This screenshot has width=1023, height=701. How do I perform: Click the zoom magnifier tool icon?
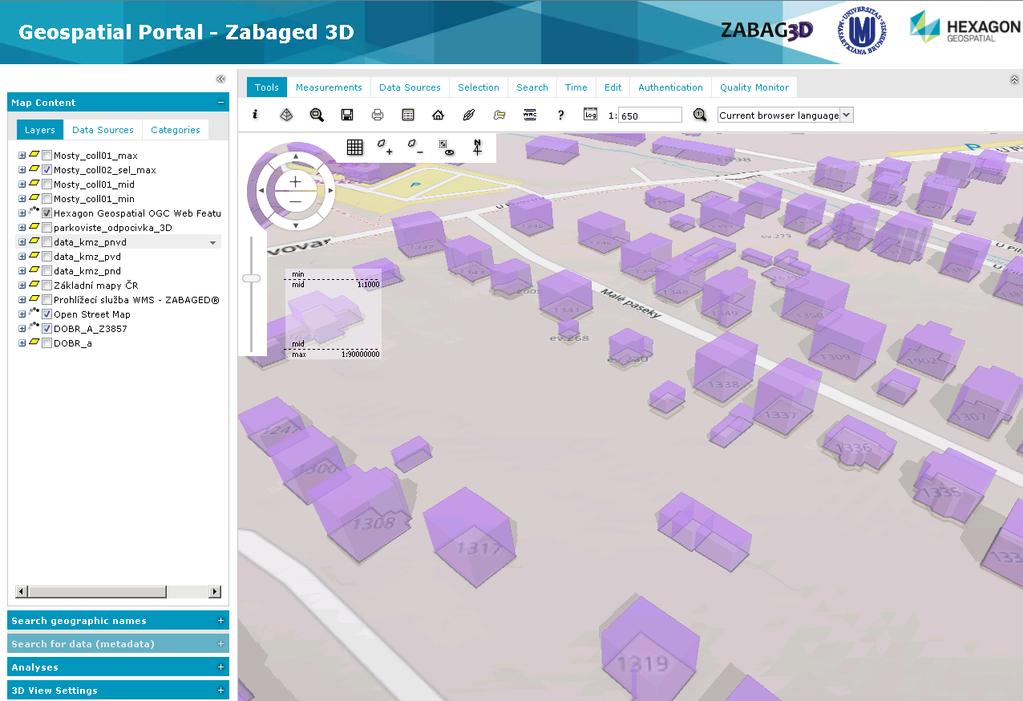point(316,115)
